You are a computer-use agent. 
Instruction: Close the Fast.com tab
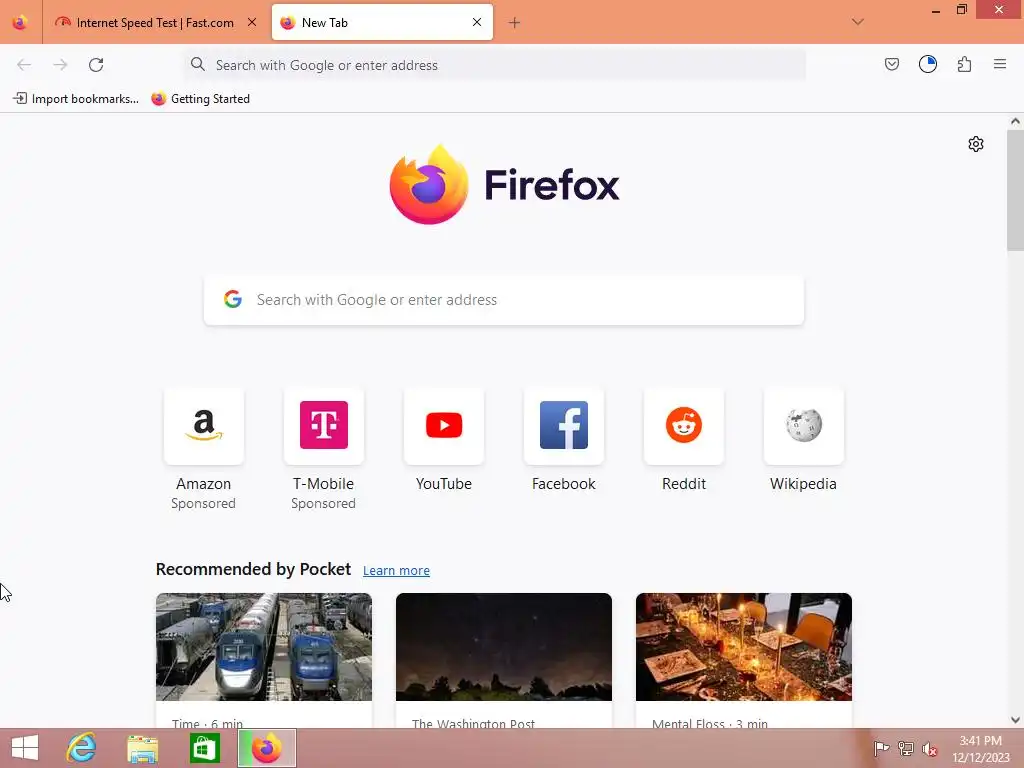252,22
